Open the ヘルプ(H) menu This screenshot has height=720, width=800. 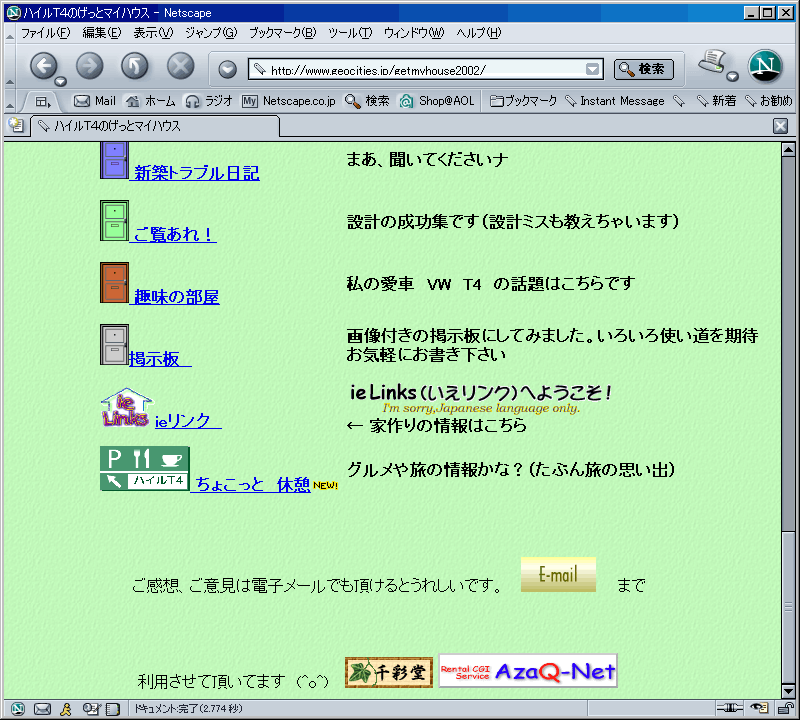(479, 33)
